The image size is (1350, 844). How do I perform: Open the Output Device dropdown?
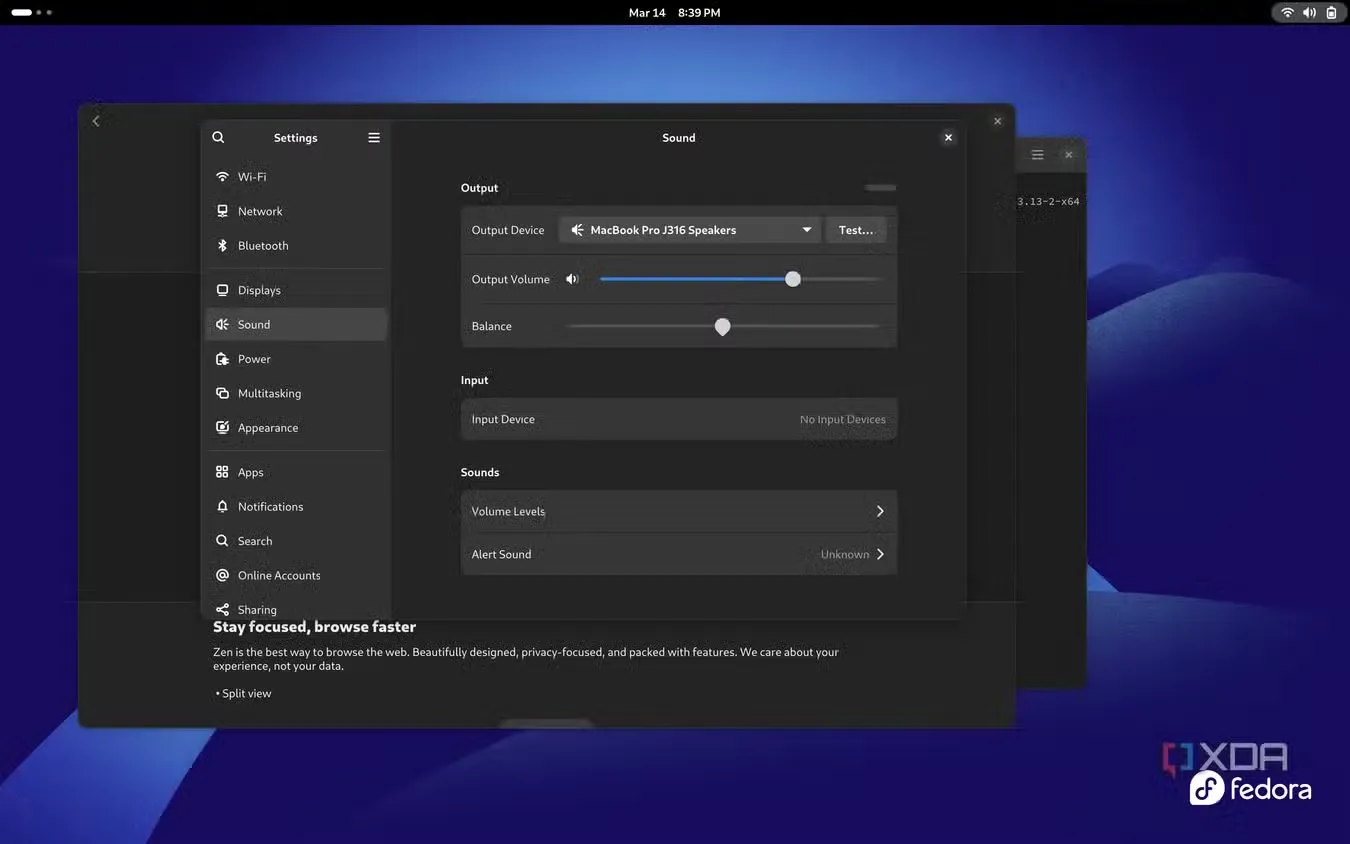pos(689,229)
